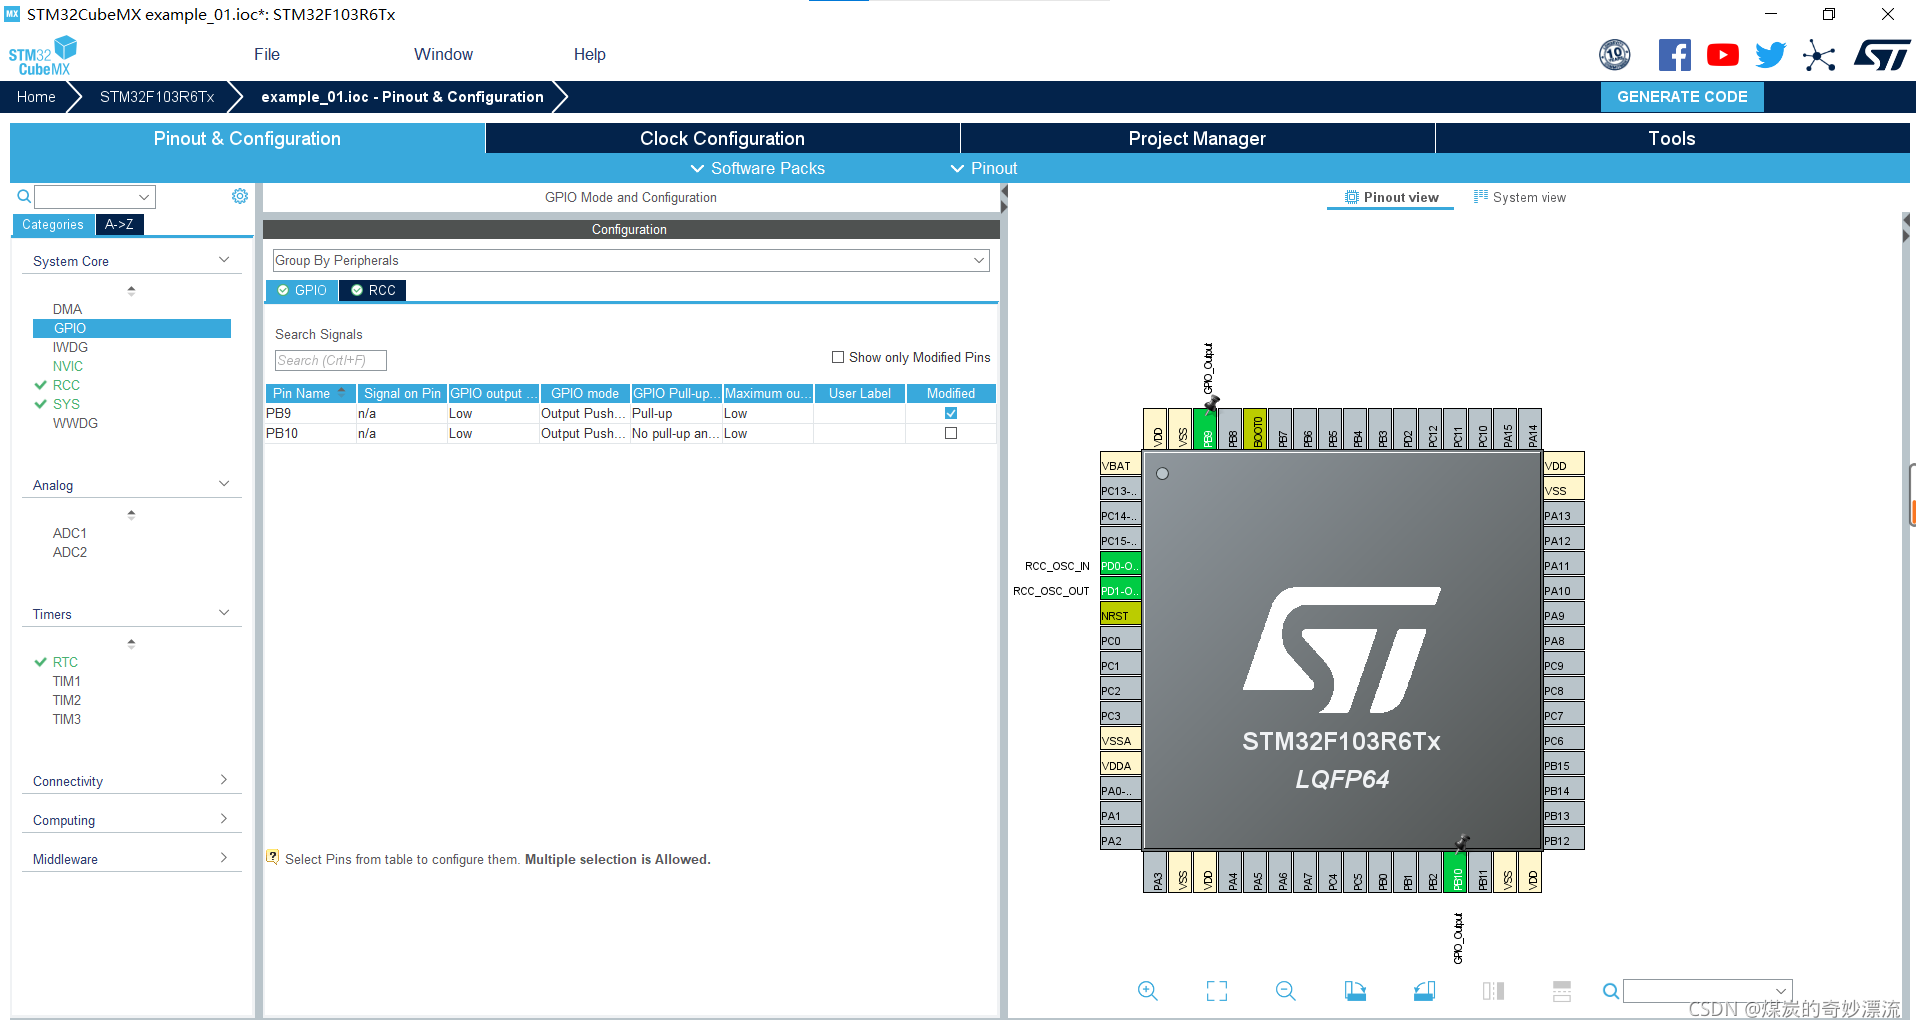This screenshot has height=1027, width=1916.
Task: Toggle the horizontal layout view icon
Action: pyautogui.click(x=1562, y=991)
